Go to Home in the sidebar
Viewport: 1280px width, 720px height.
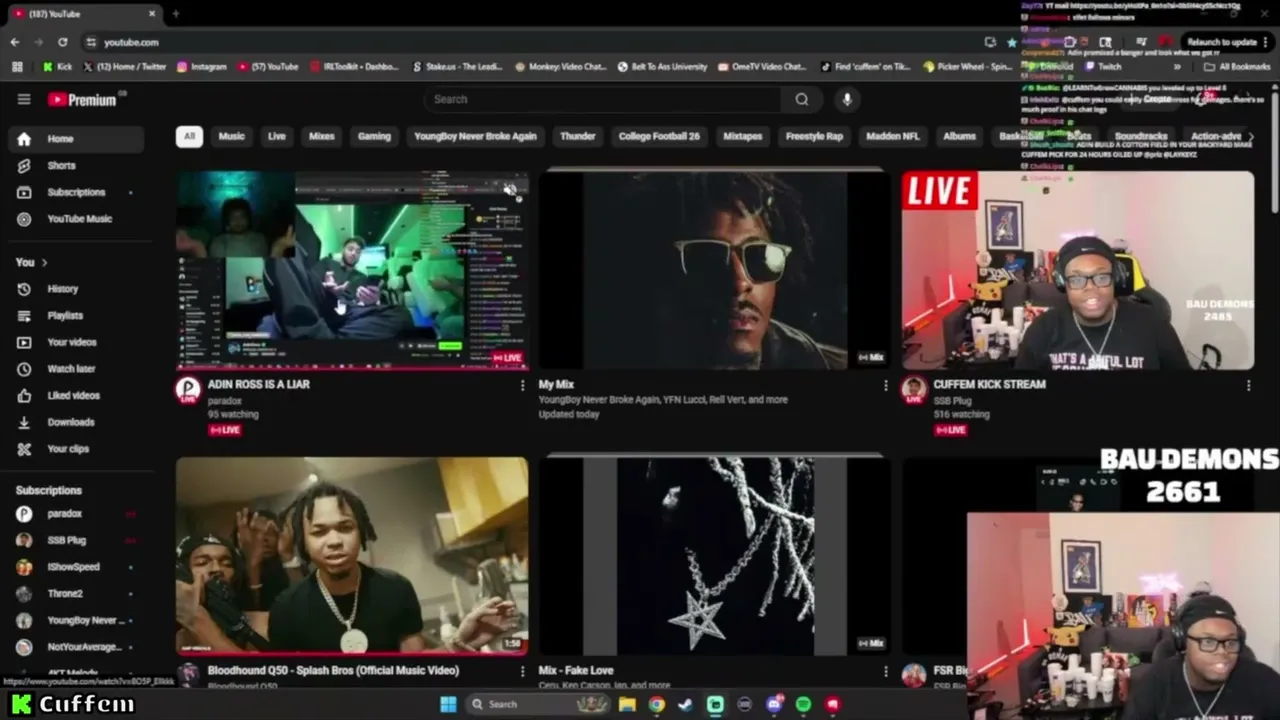click(76, 139)
